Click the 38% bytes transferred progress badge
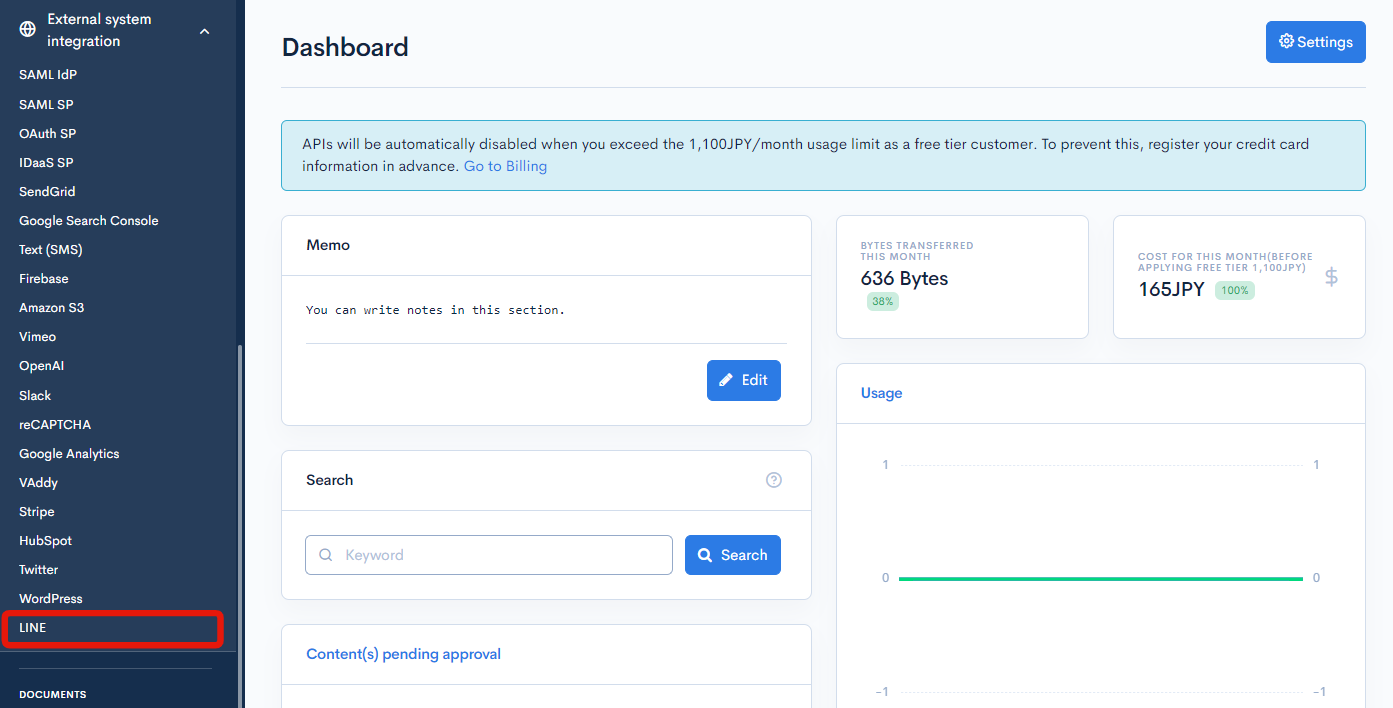 (x=882, y=301)
